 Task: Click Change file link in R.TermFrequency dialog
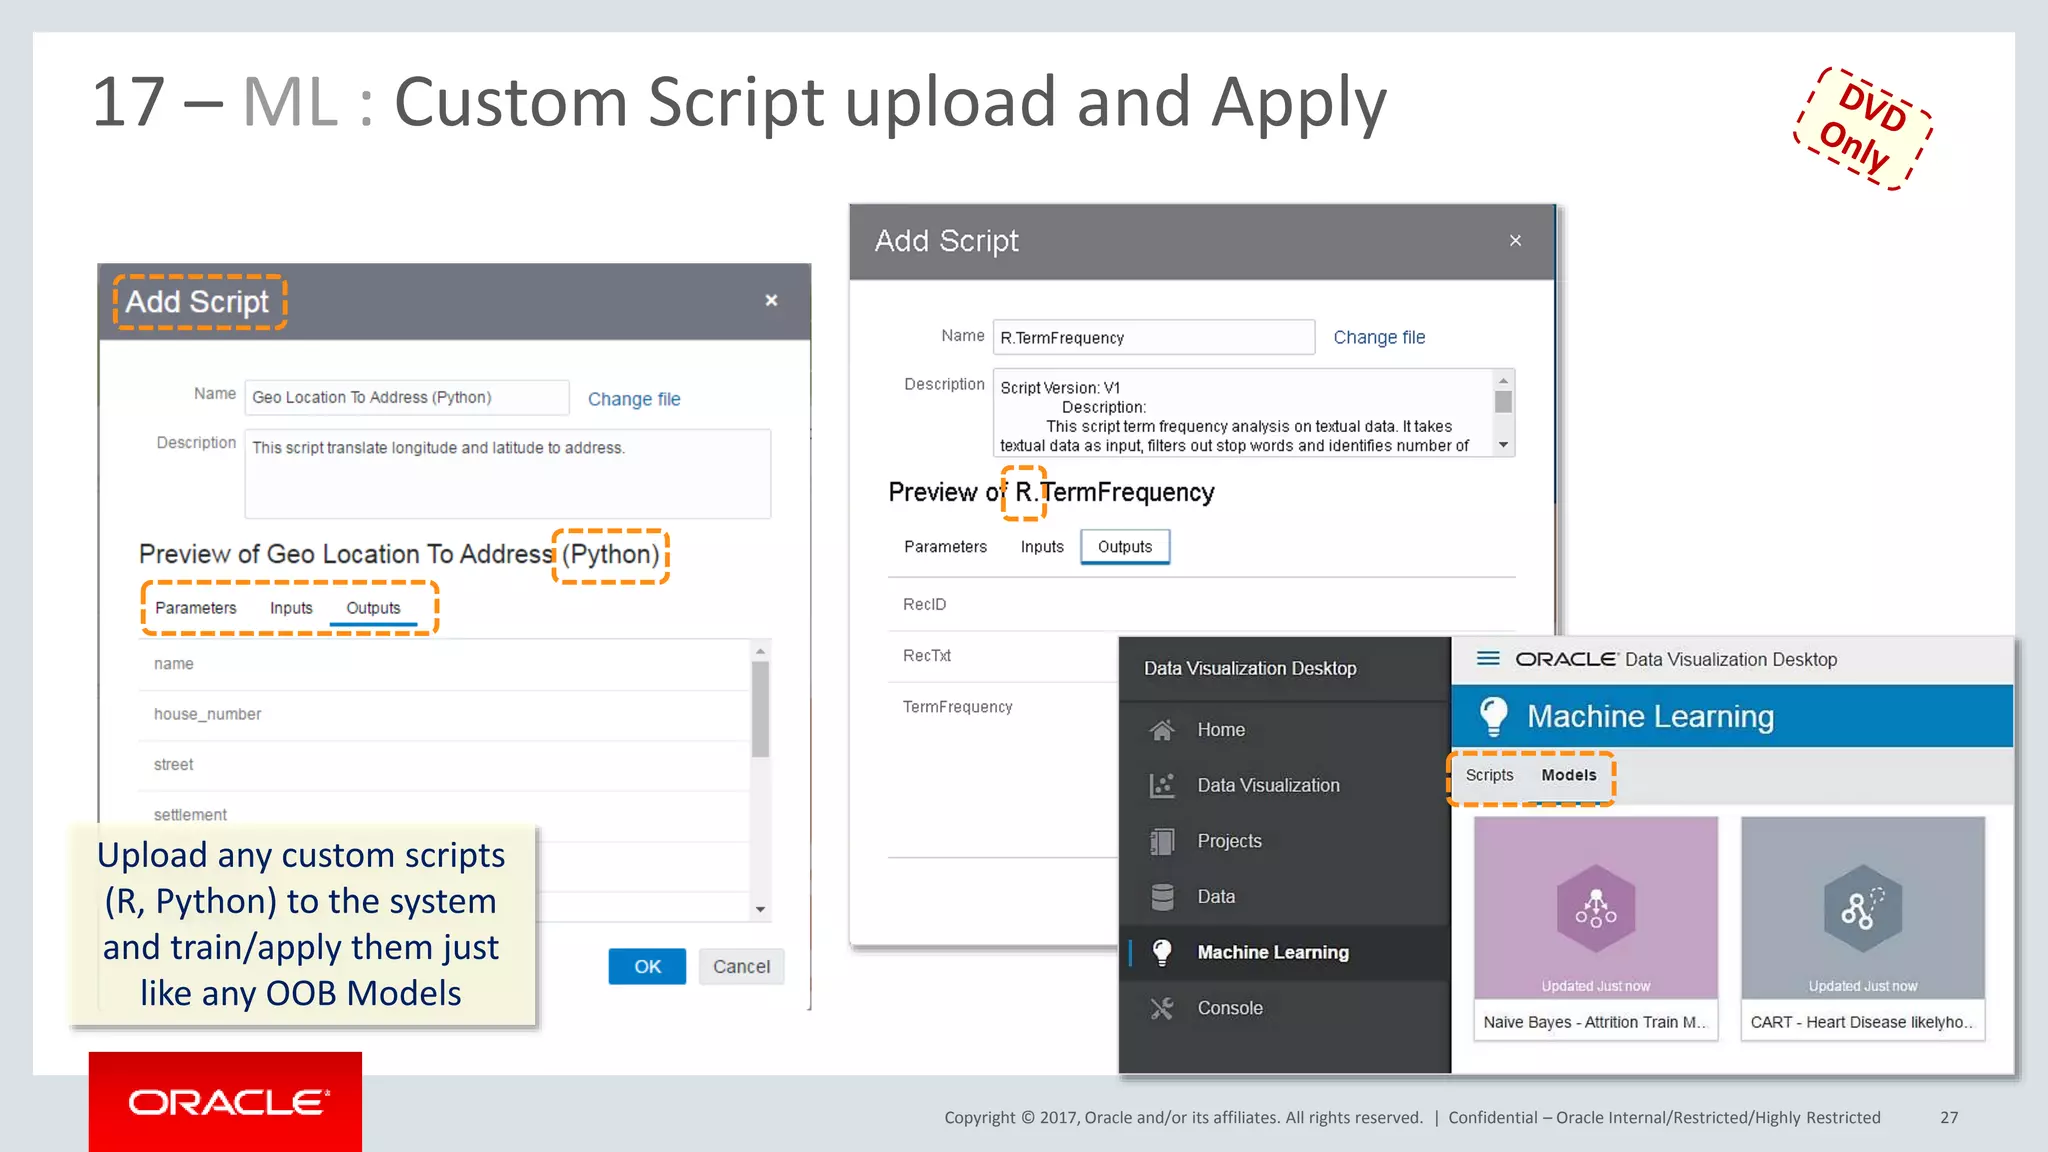tap(1379, 337)
